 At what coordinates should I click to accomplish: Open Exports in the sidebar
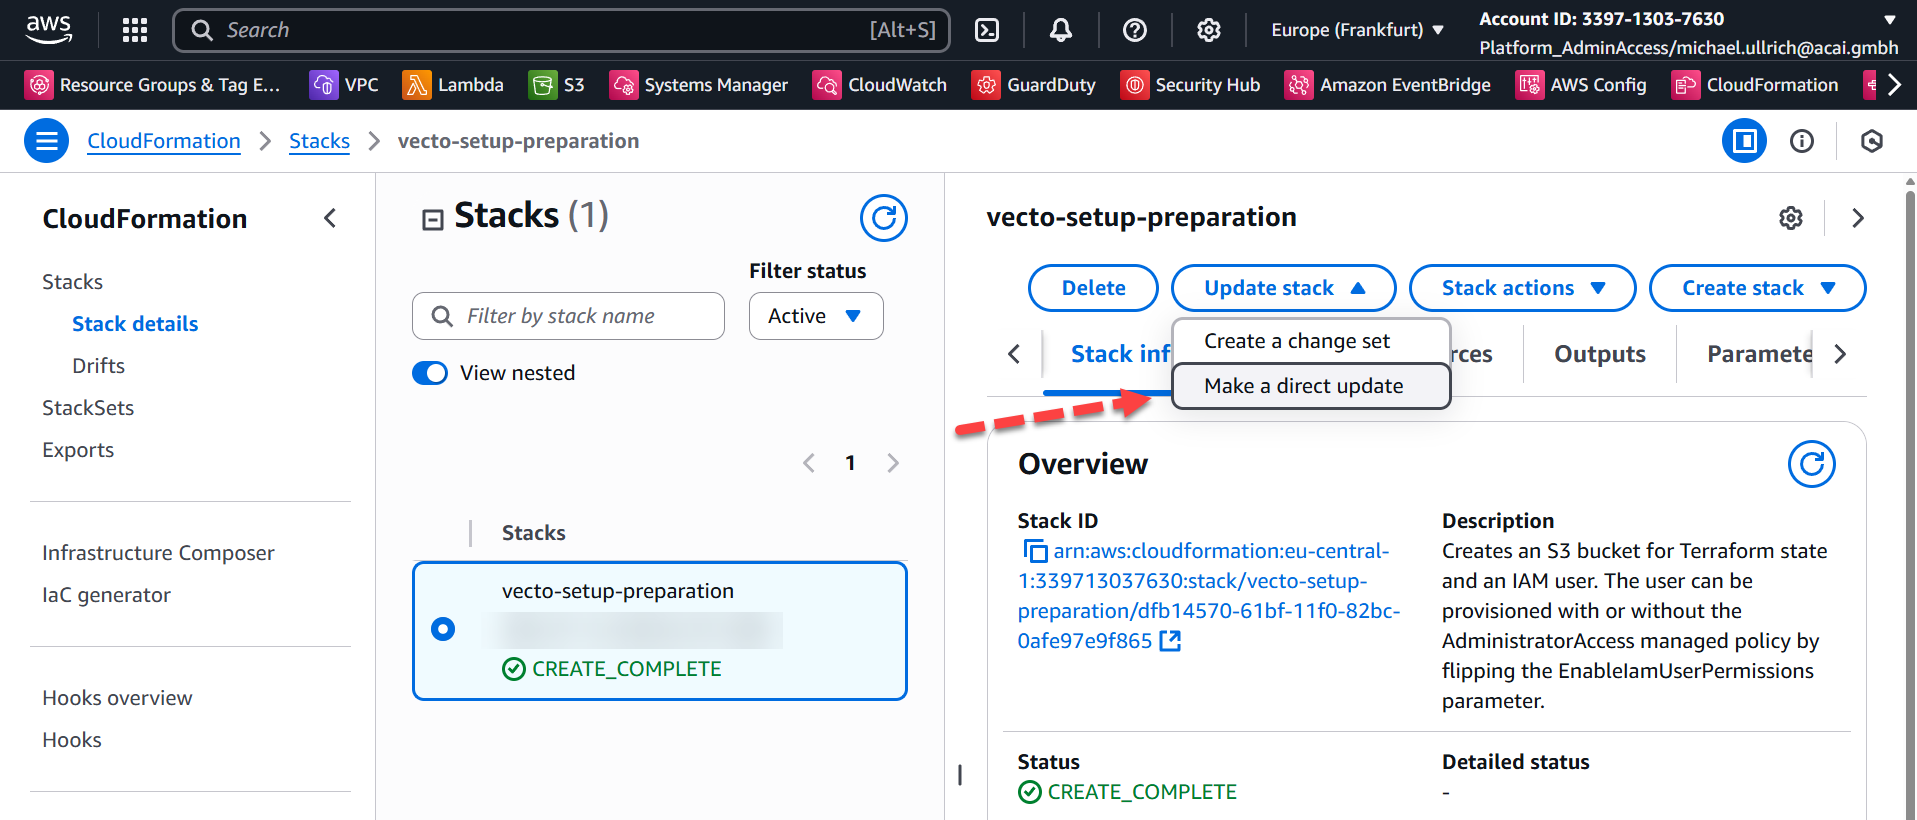click(78, 450)
